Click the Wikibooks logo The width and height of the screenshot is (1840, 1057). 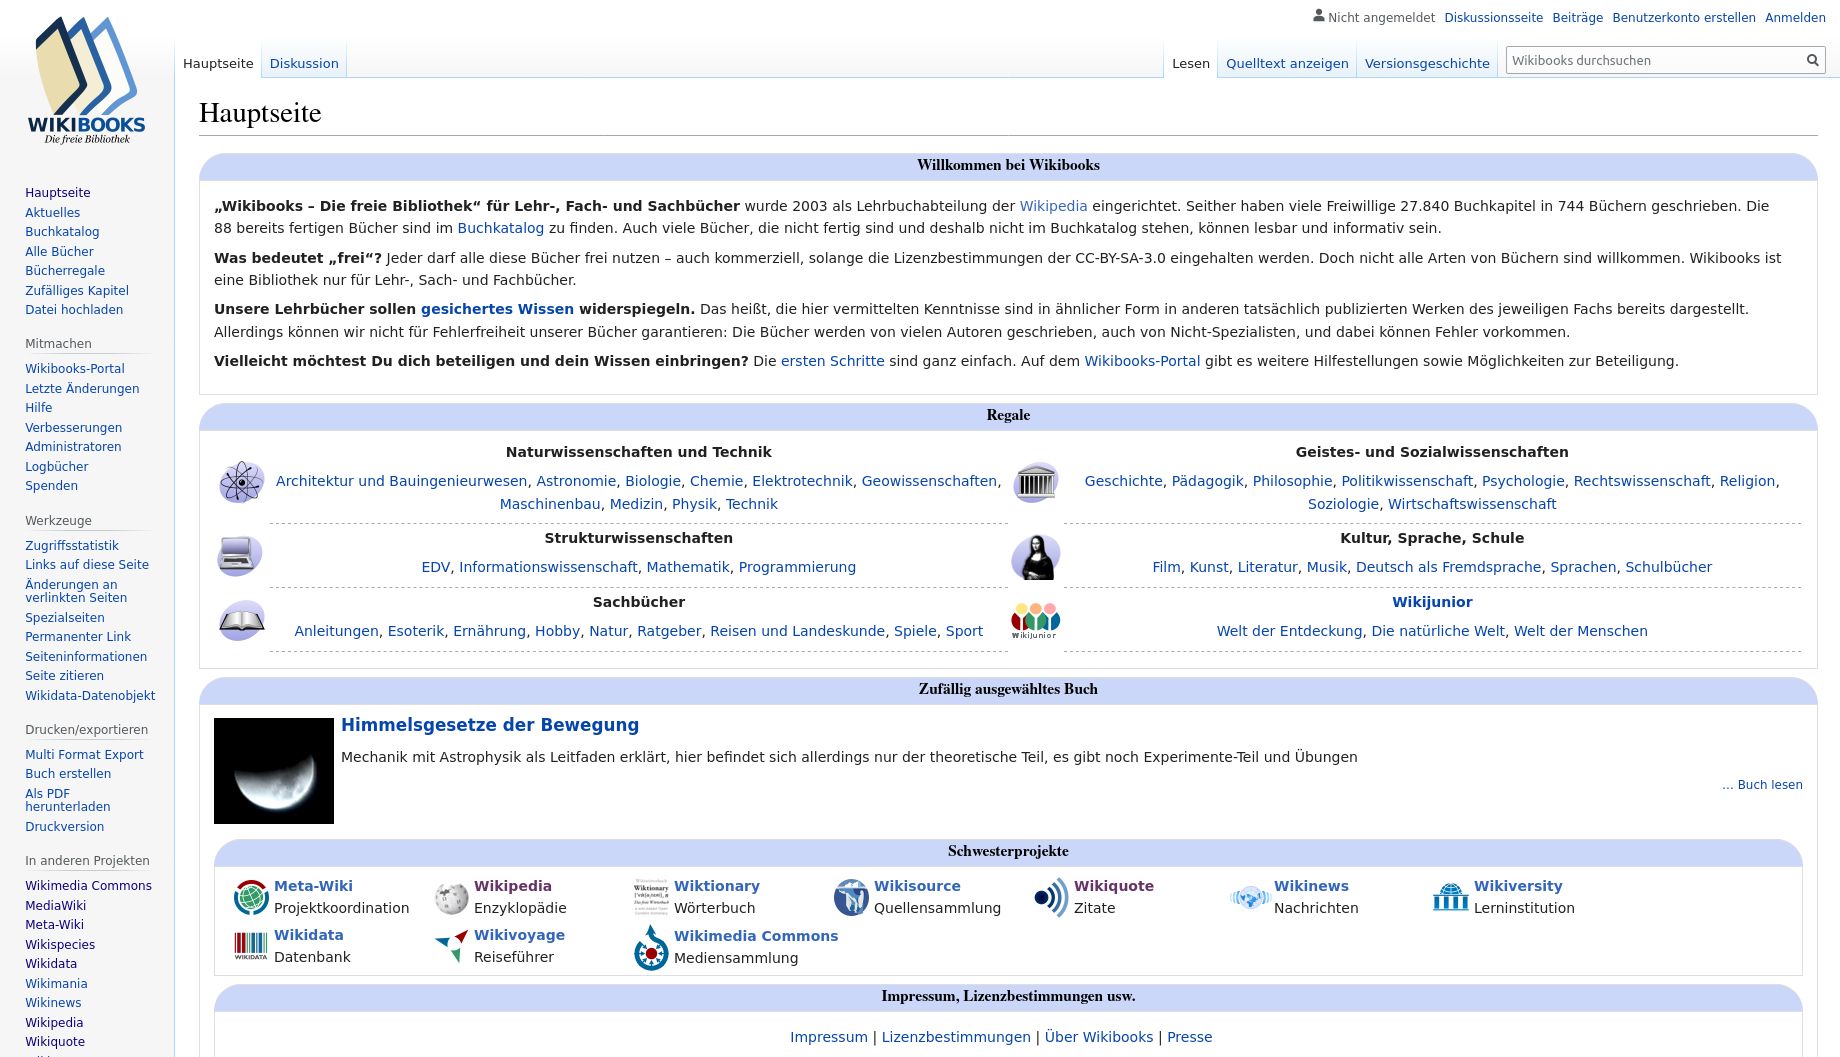(x=87, y=81)
